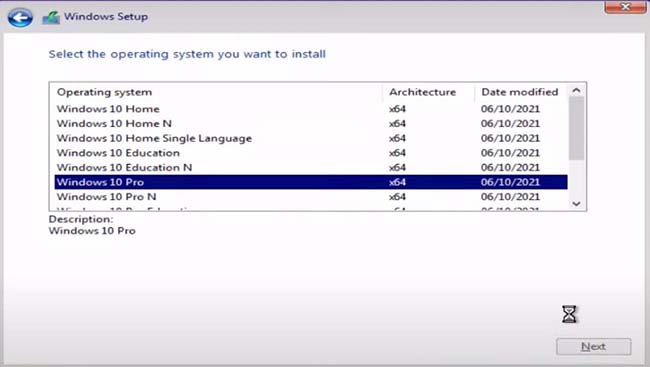The image size is (650, 367).
Task: Click the Next button
Action: [x=594, y=347]
